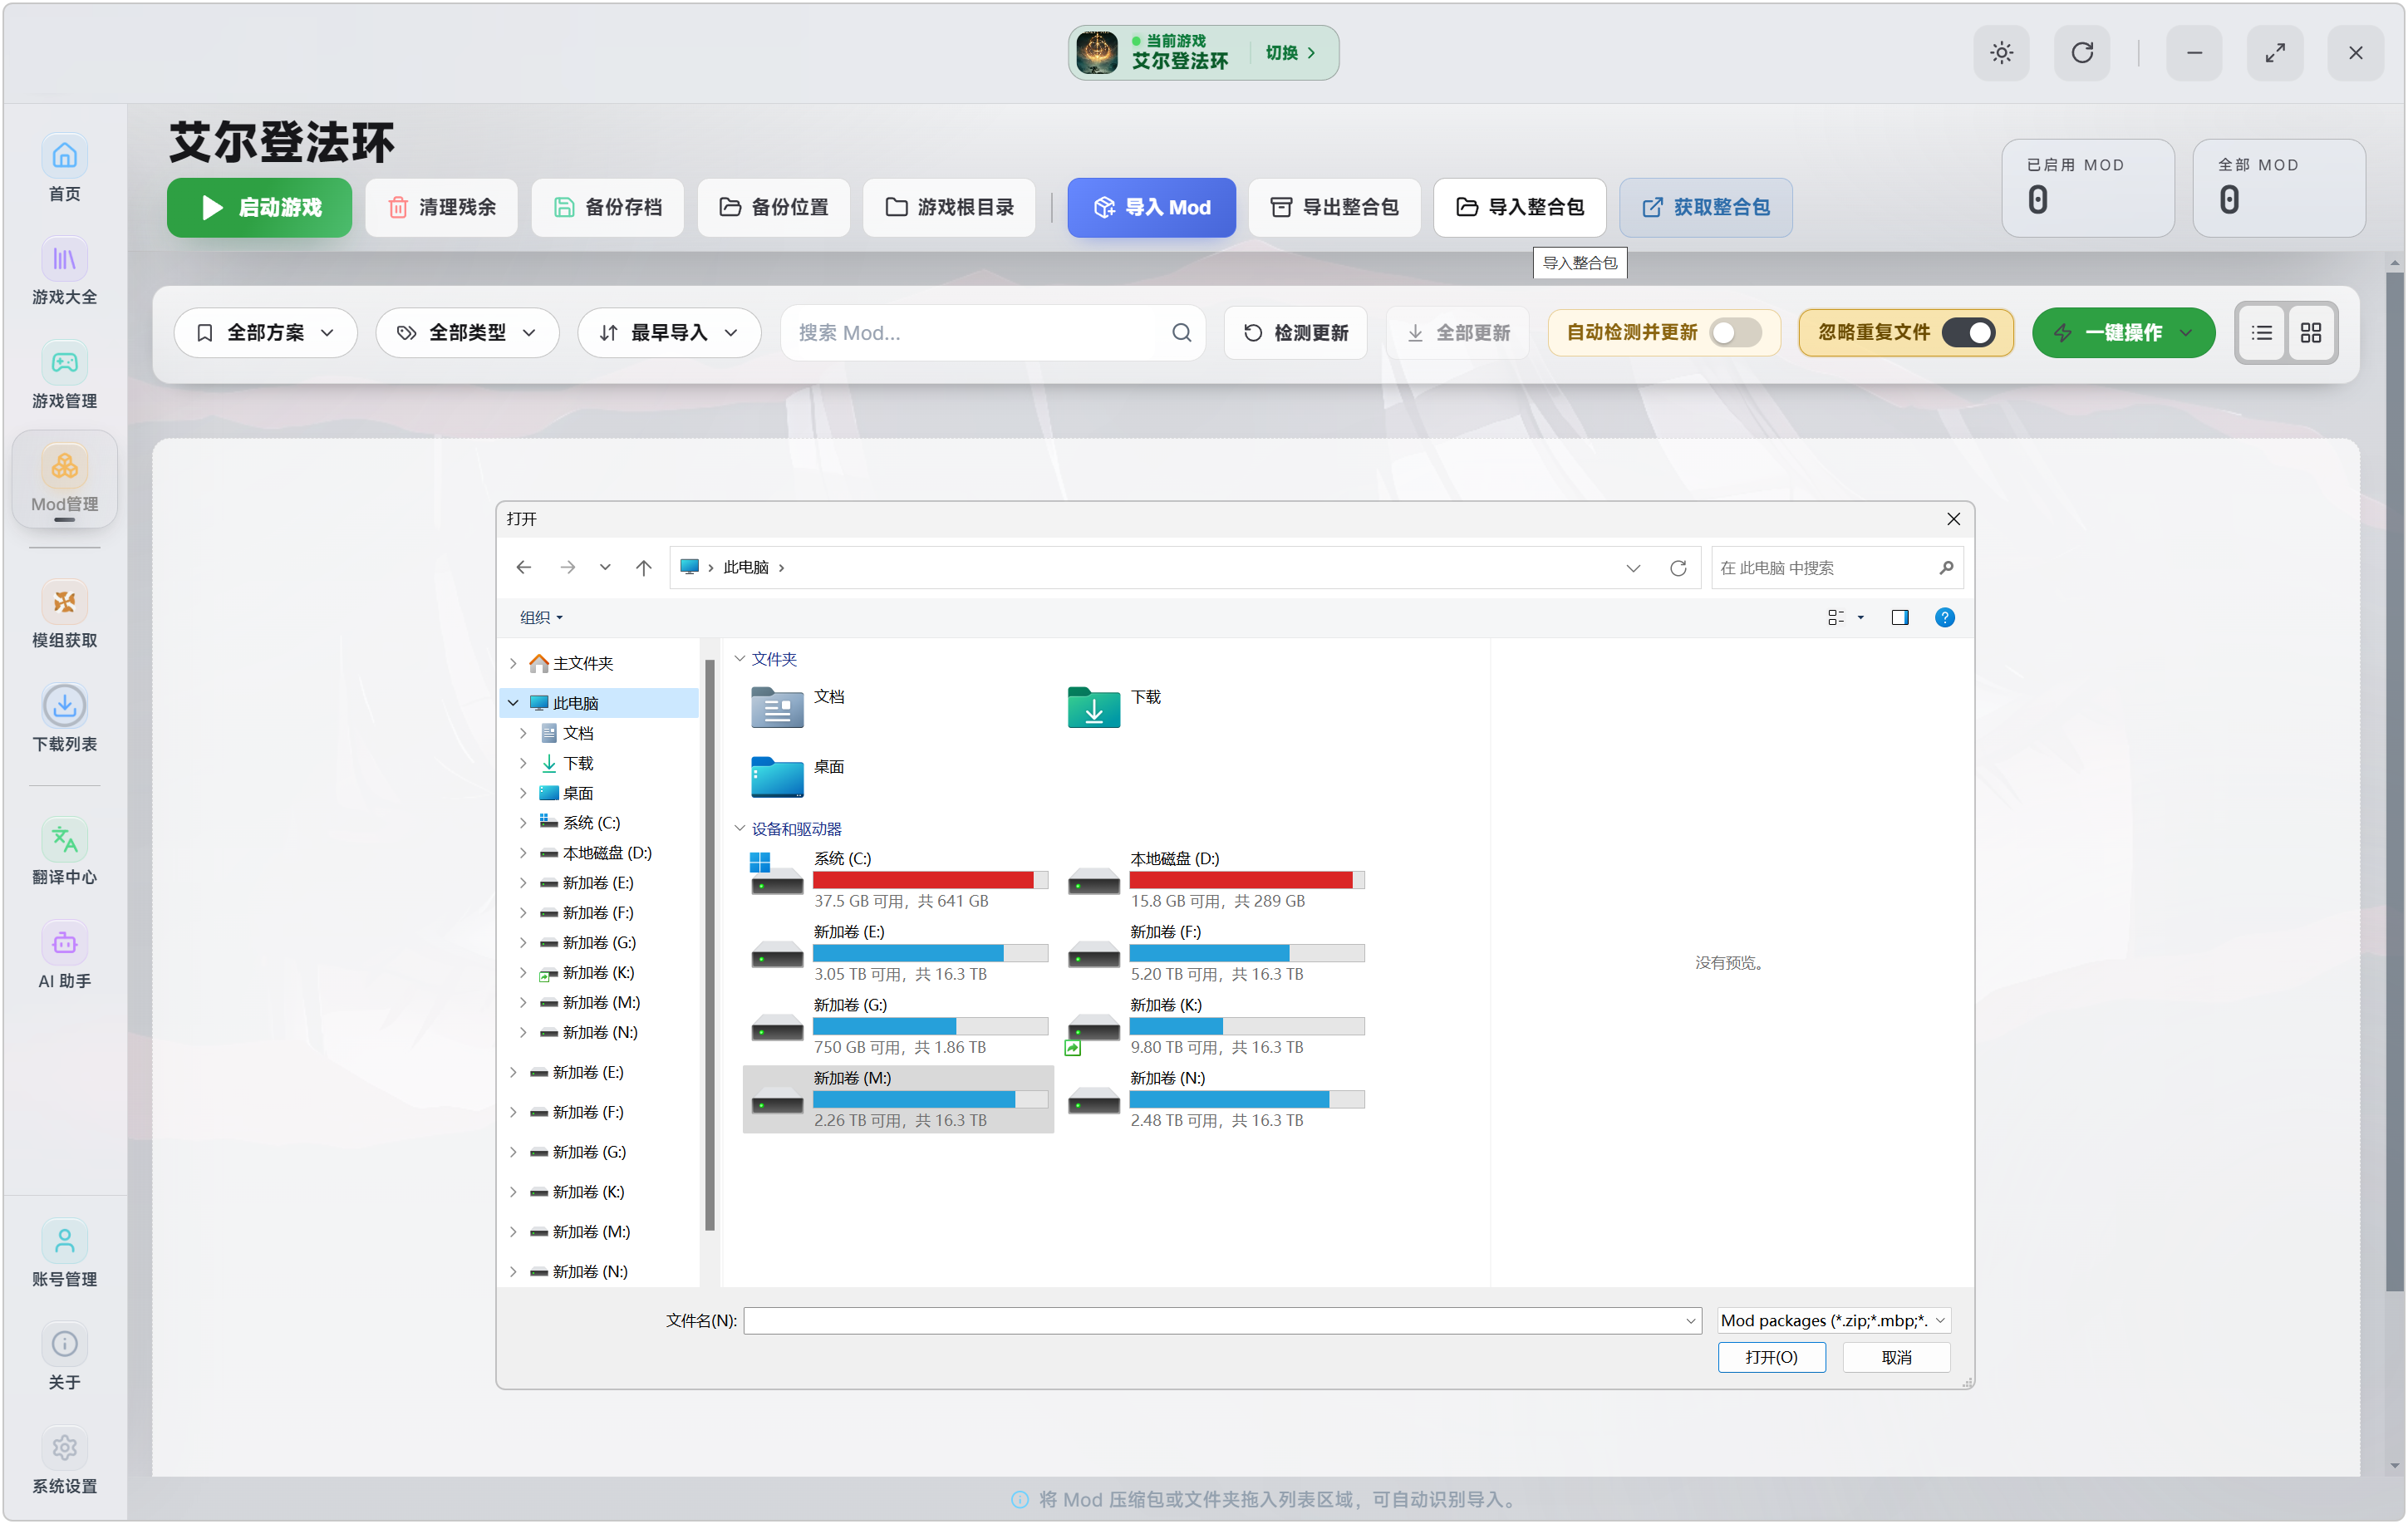
Task: Click the 切换 current game switcher
Action: pos(1290,53)
